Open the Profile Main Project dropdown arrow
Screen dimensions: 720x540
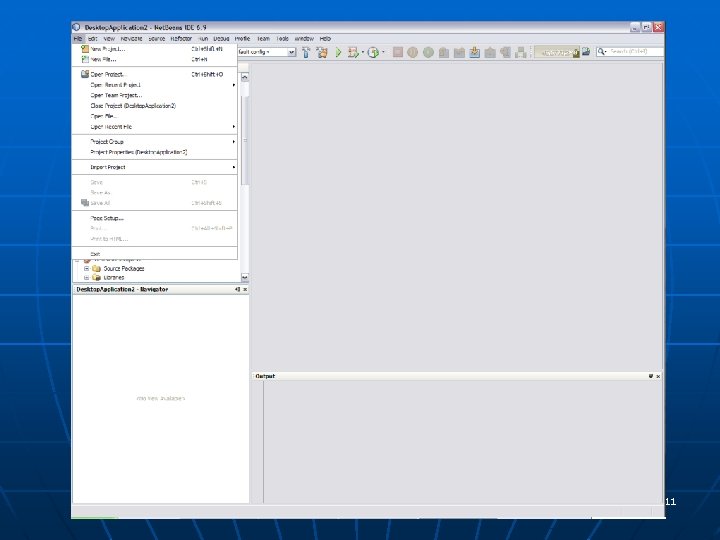pyautogui.click(x=383, y=52)
